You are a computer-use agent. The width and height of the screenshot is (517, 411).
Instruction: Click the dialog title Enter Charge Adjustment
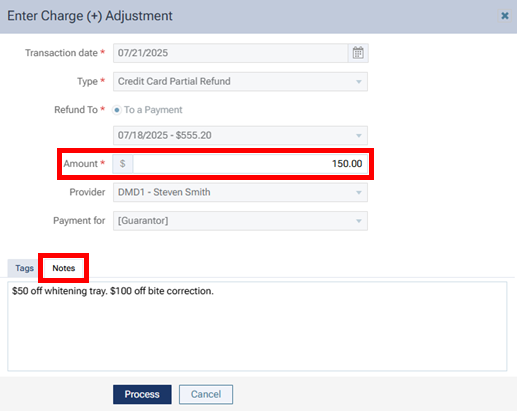click(90, 16)
